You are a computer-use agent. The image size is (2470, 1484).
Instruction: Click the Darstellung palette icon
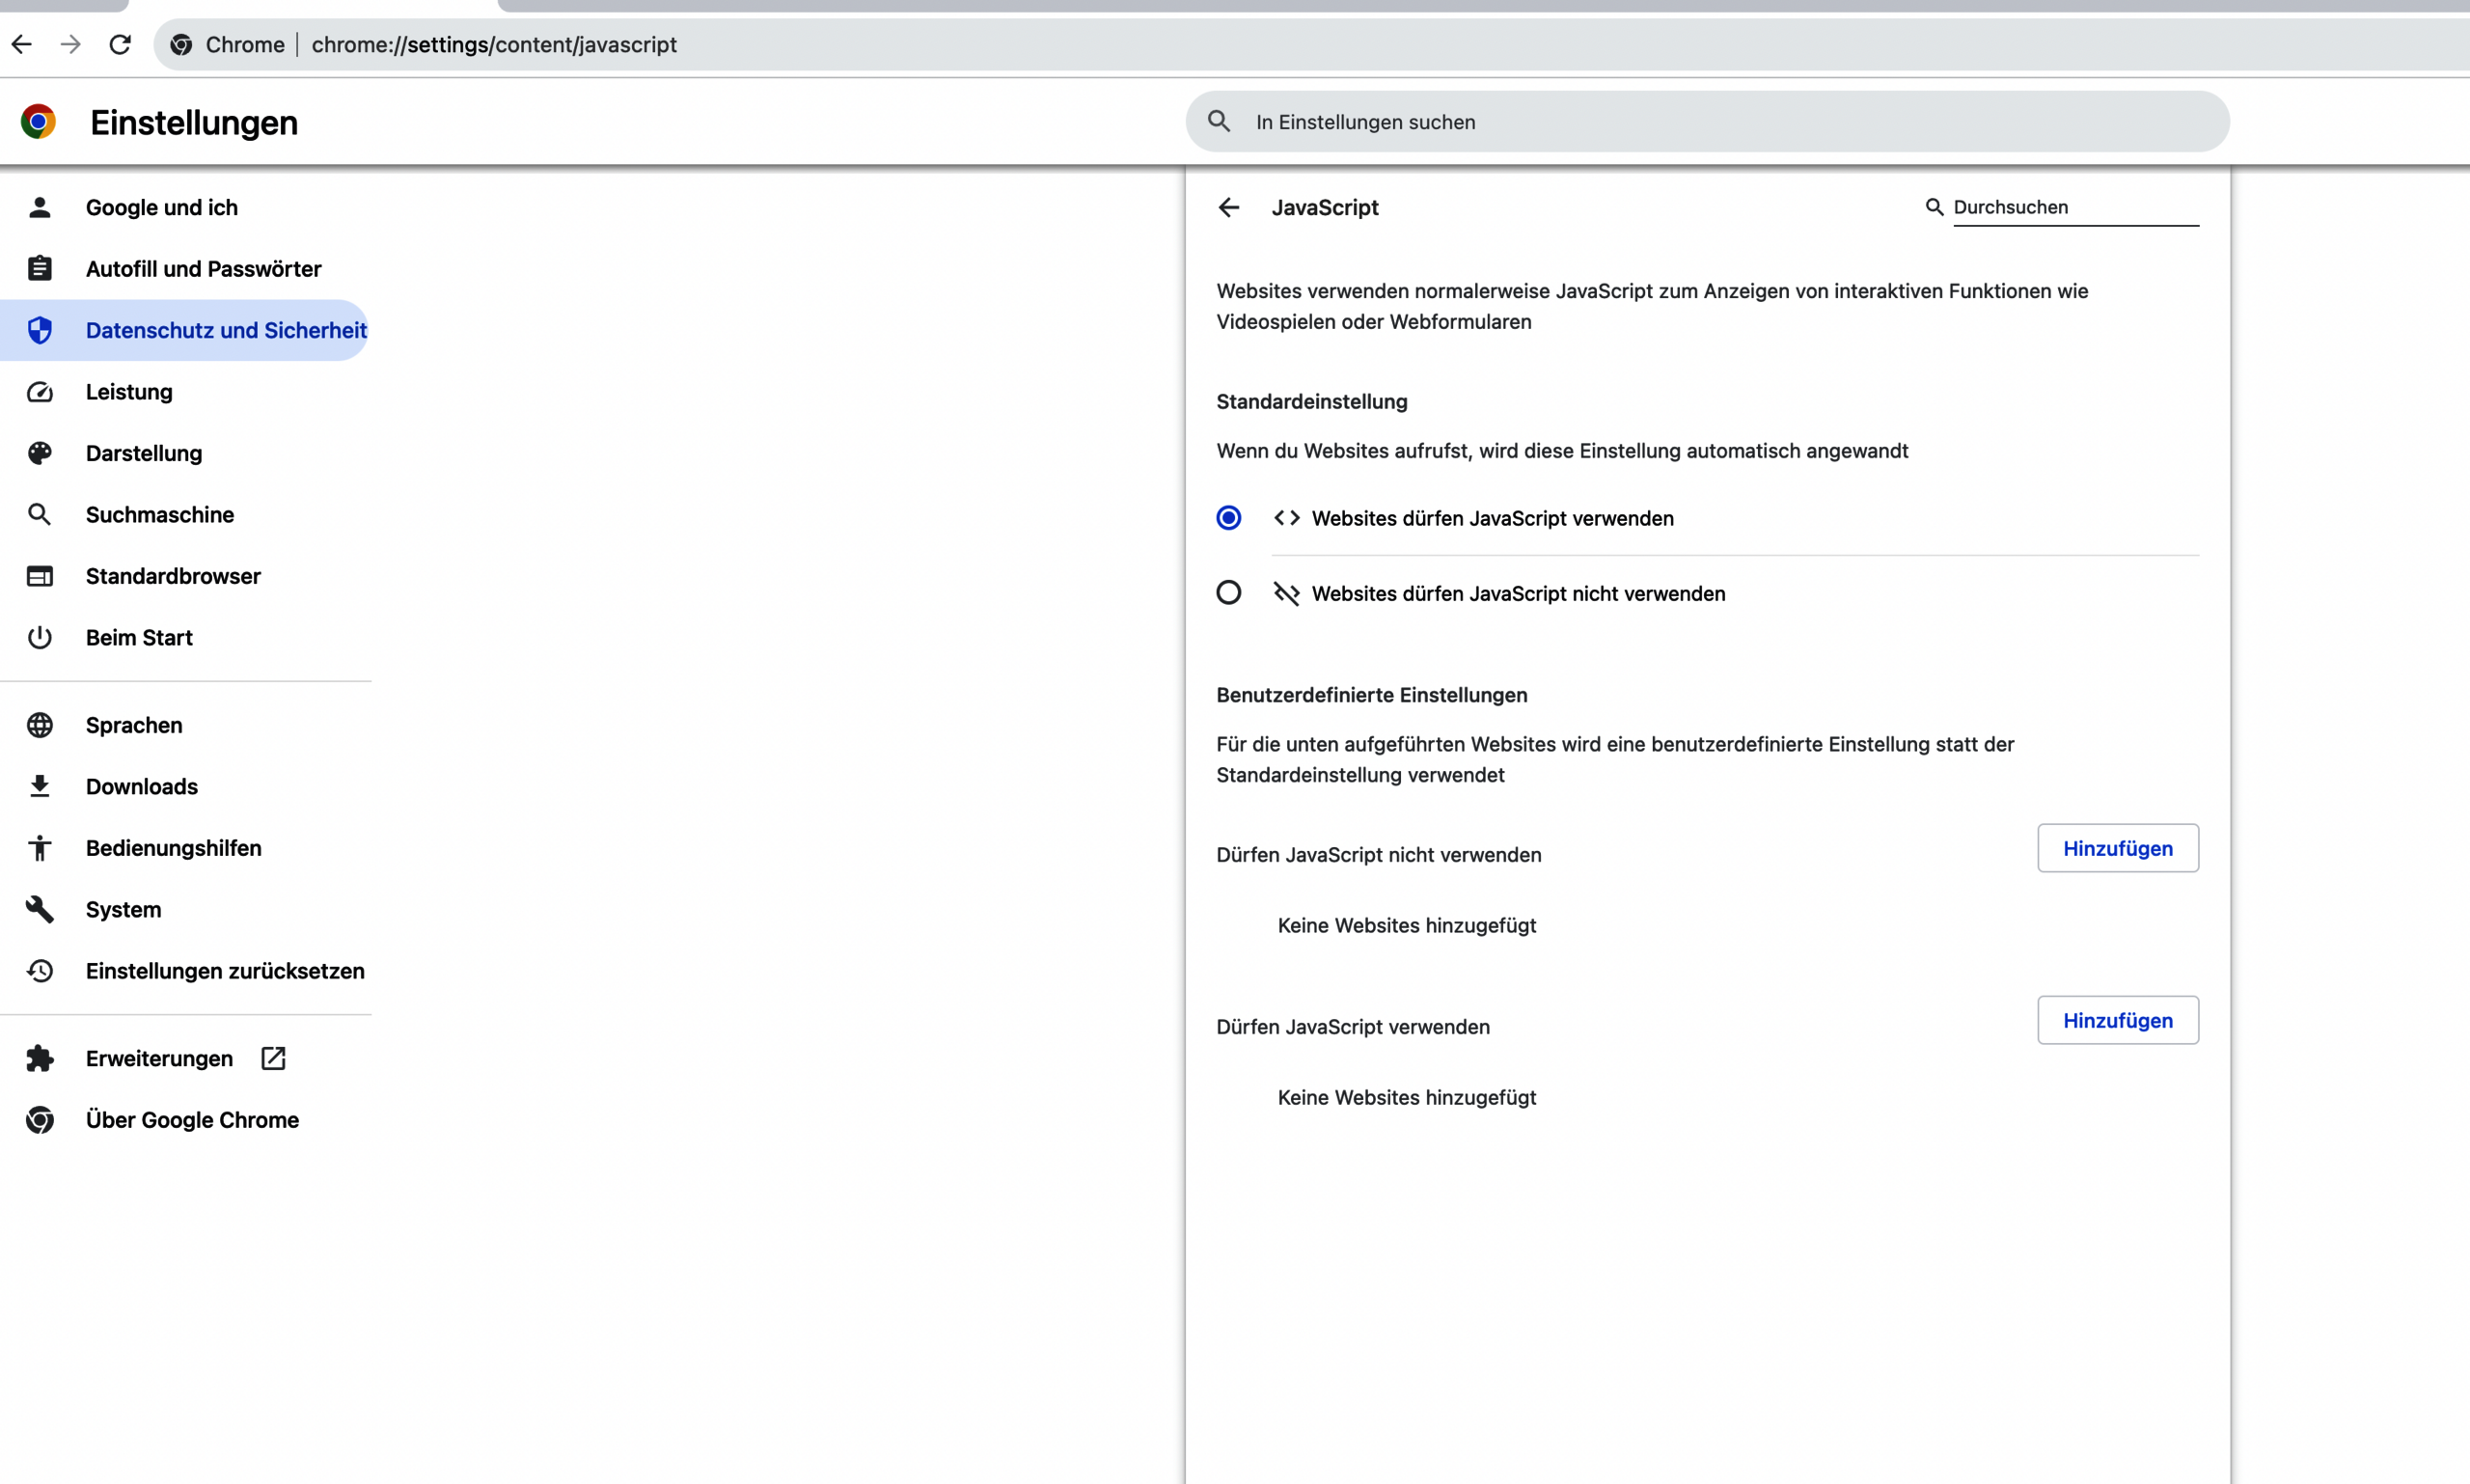pyautogui.click(x=39, y=453)
